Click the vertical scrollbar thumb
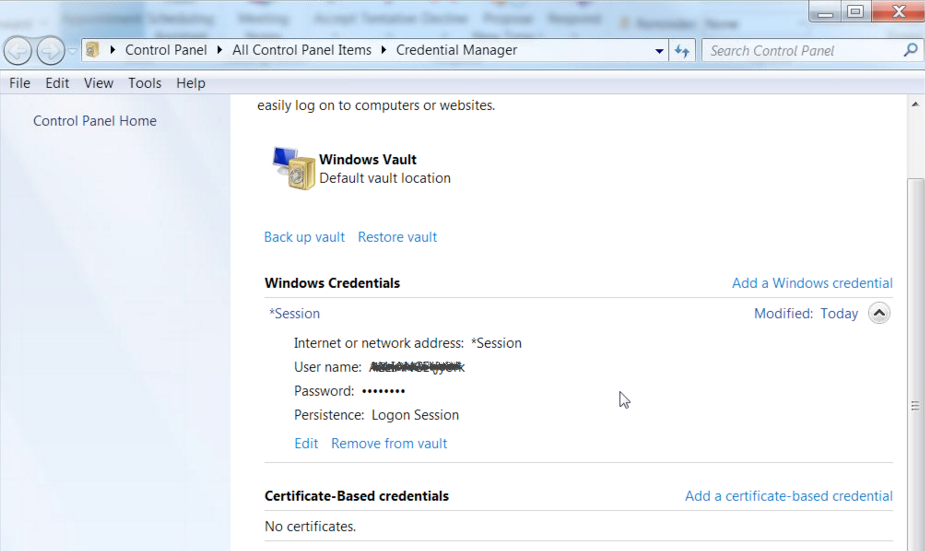This screenshot has height=551, width=925. click(914, 405)
